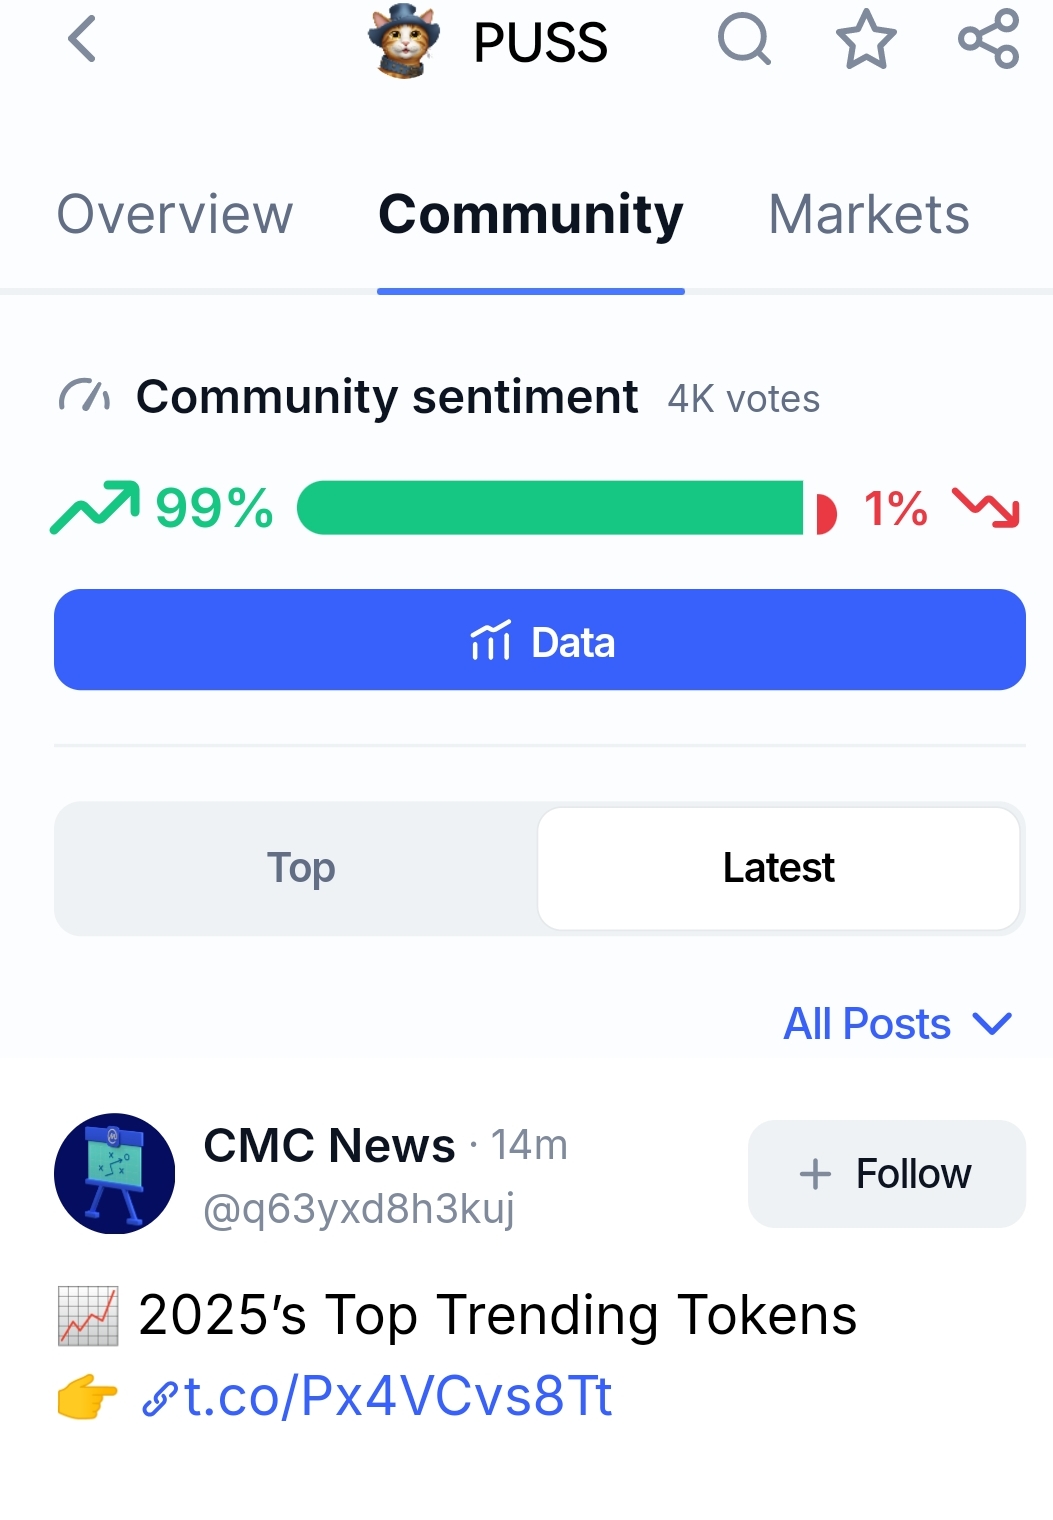Vote bearish via the red down arrow

tap(986, 507)
